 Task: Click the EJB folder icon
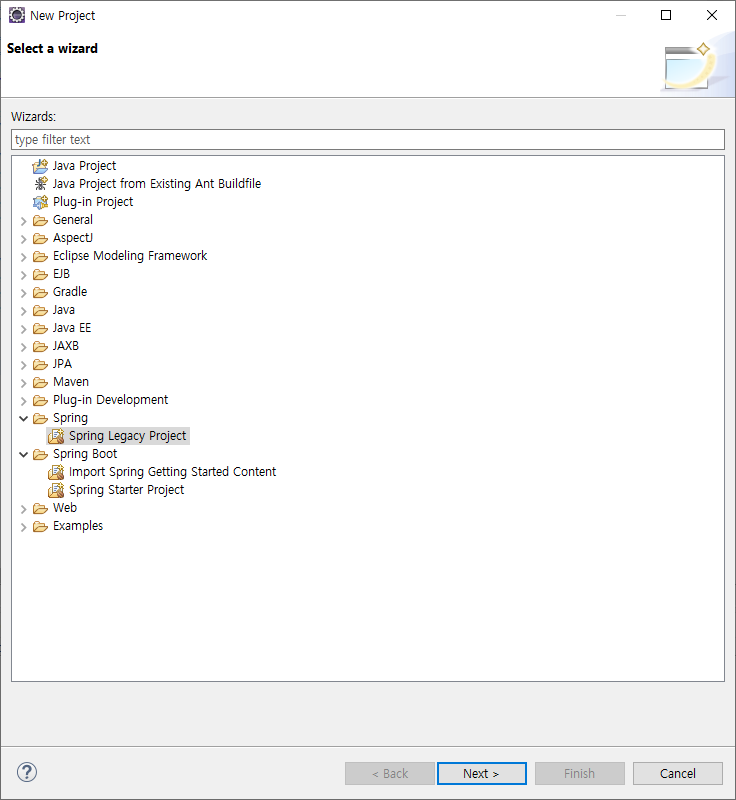tap(40, 274)
